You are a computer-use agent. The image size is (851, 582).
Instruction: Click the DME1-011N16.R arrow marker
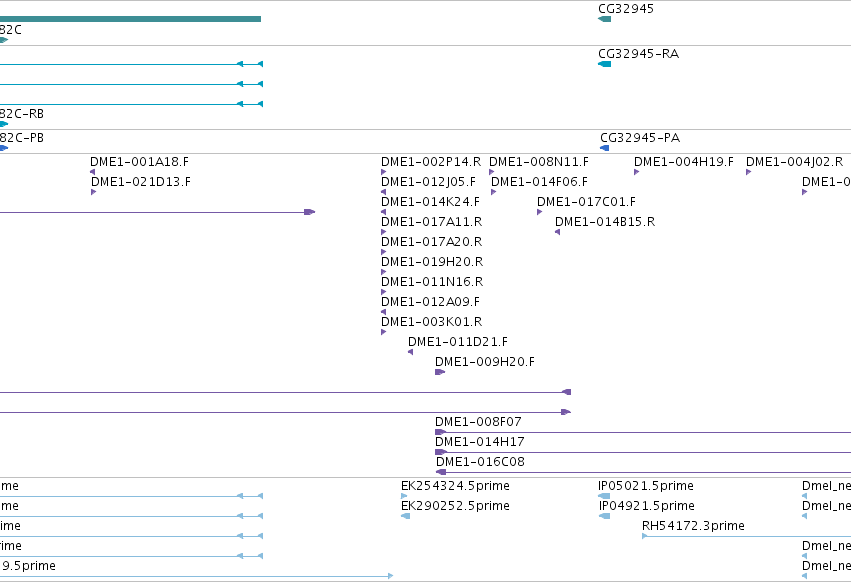384,292
